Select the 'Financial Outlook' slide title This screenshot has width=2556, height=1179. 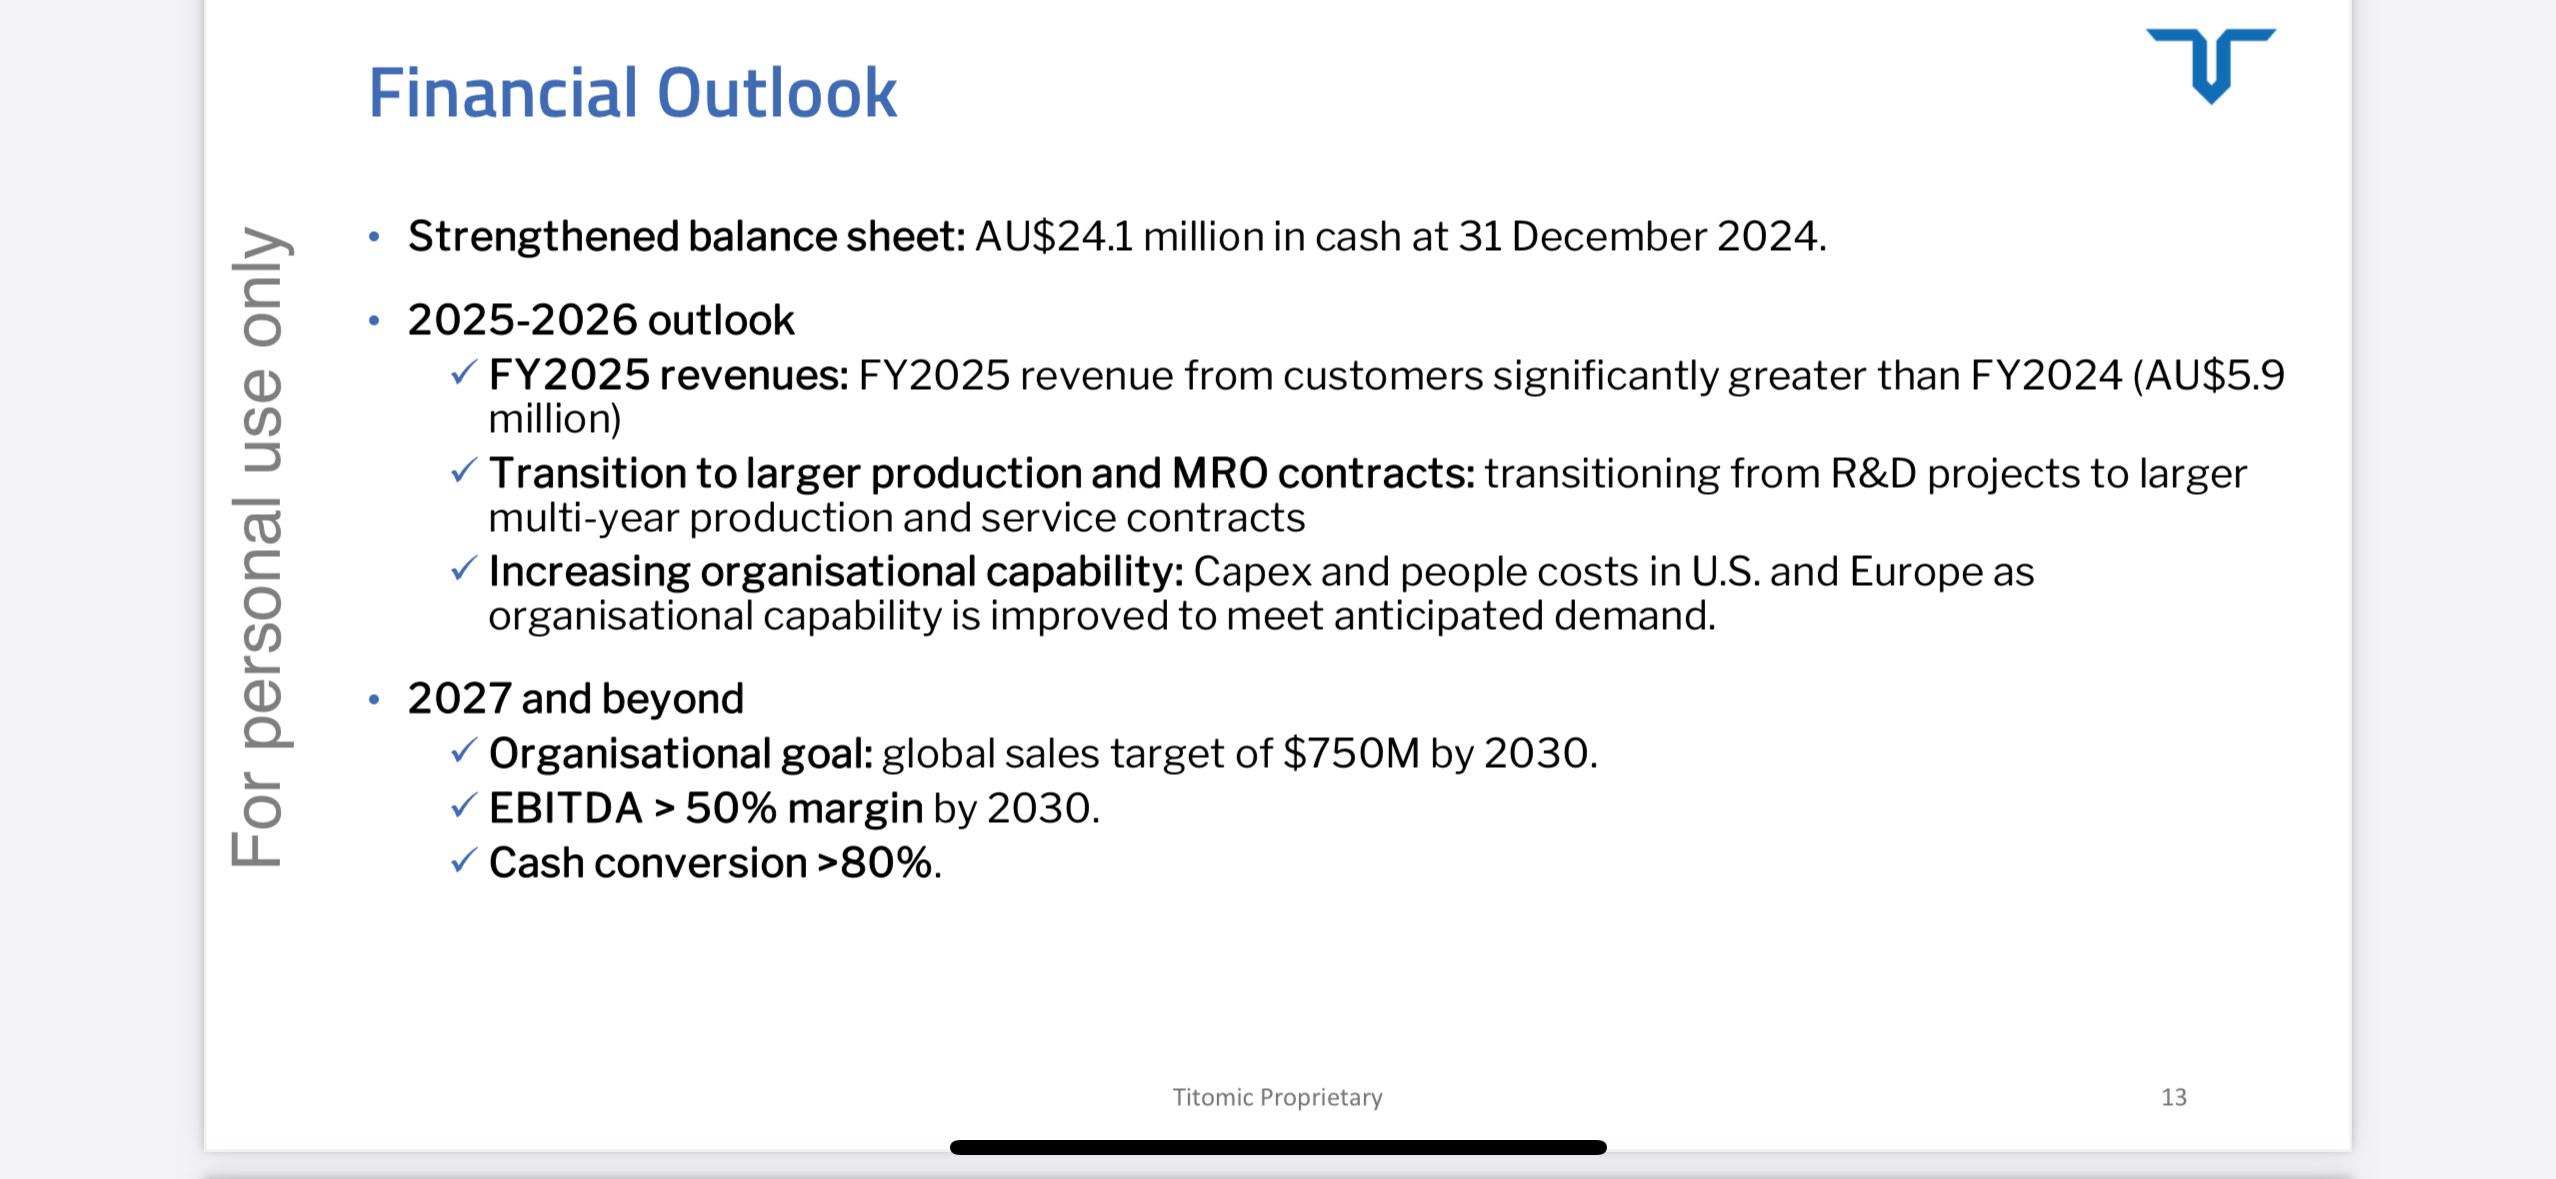coord(632,93)
